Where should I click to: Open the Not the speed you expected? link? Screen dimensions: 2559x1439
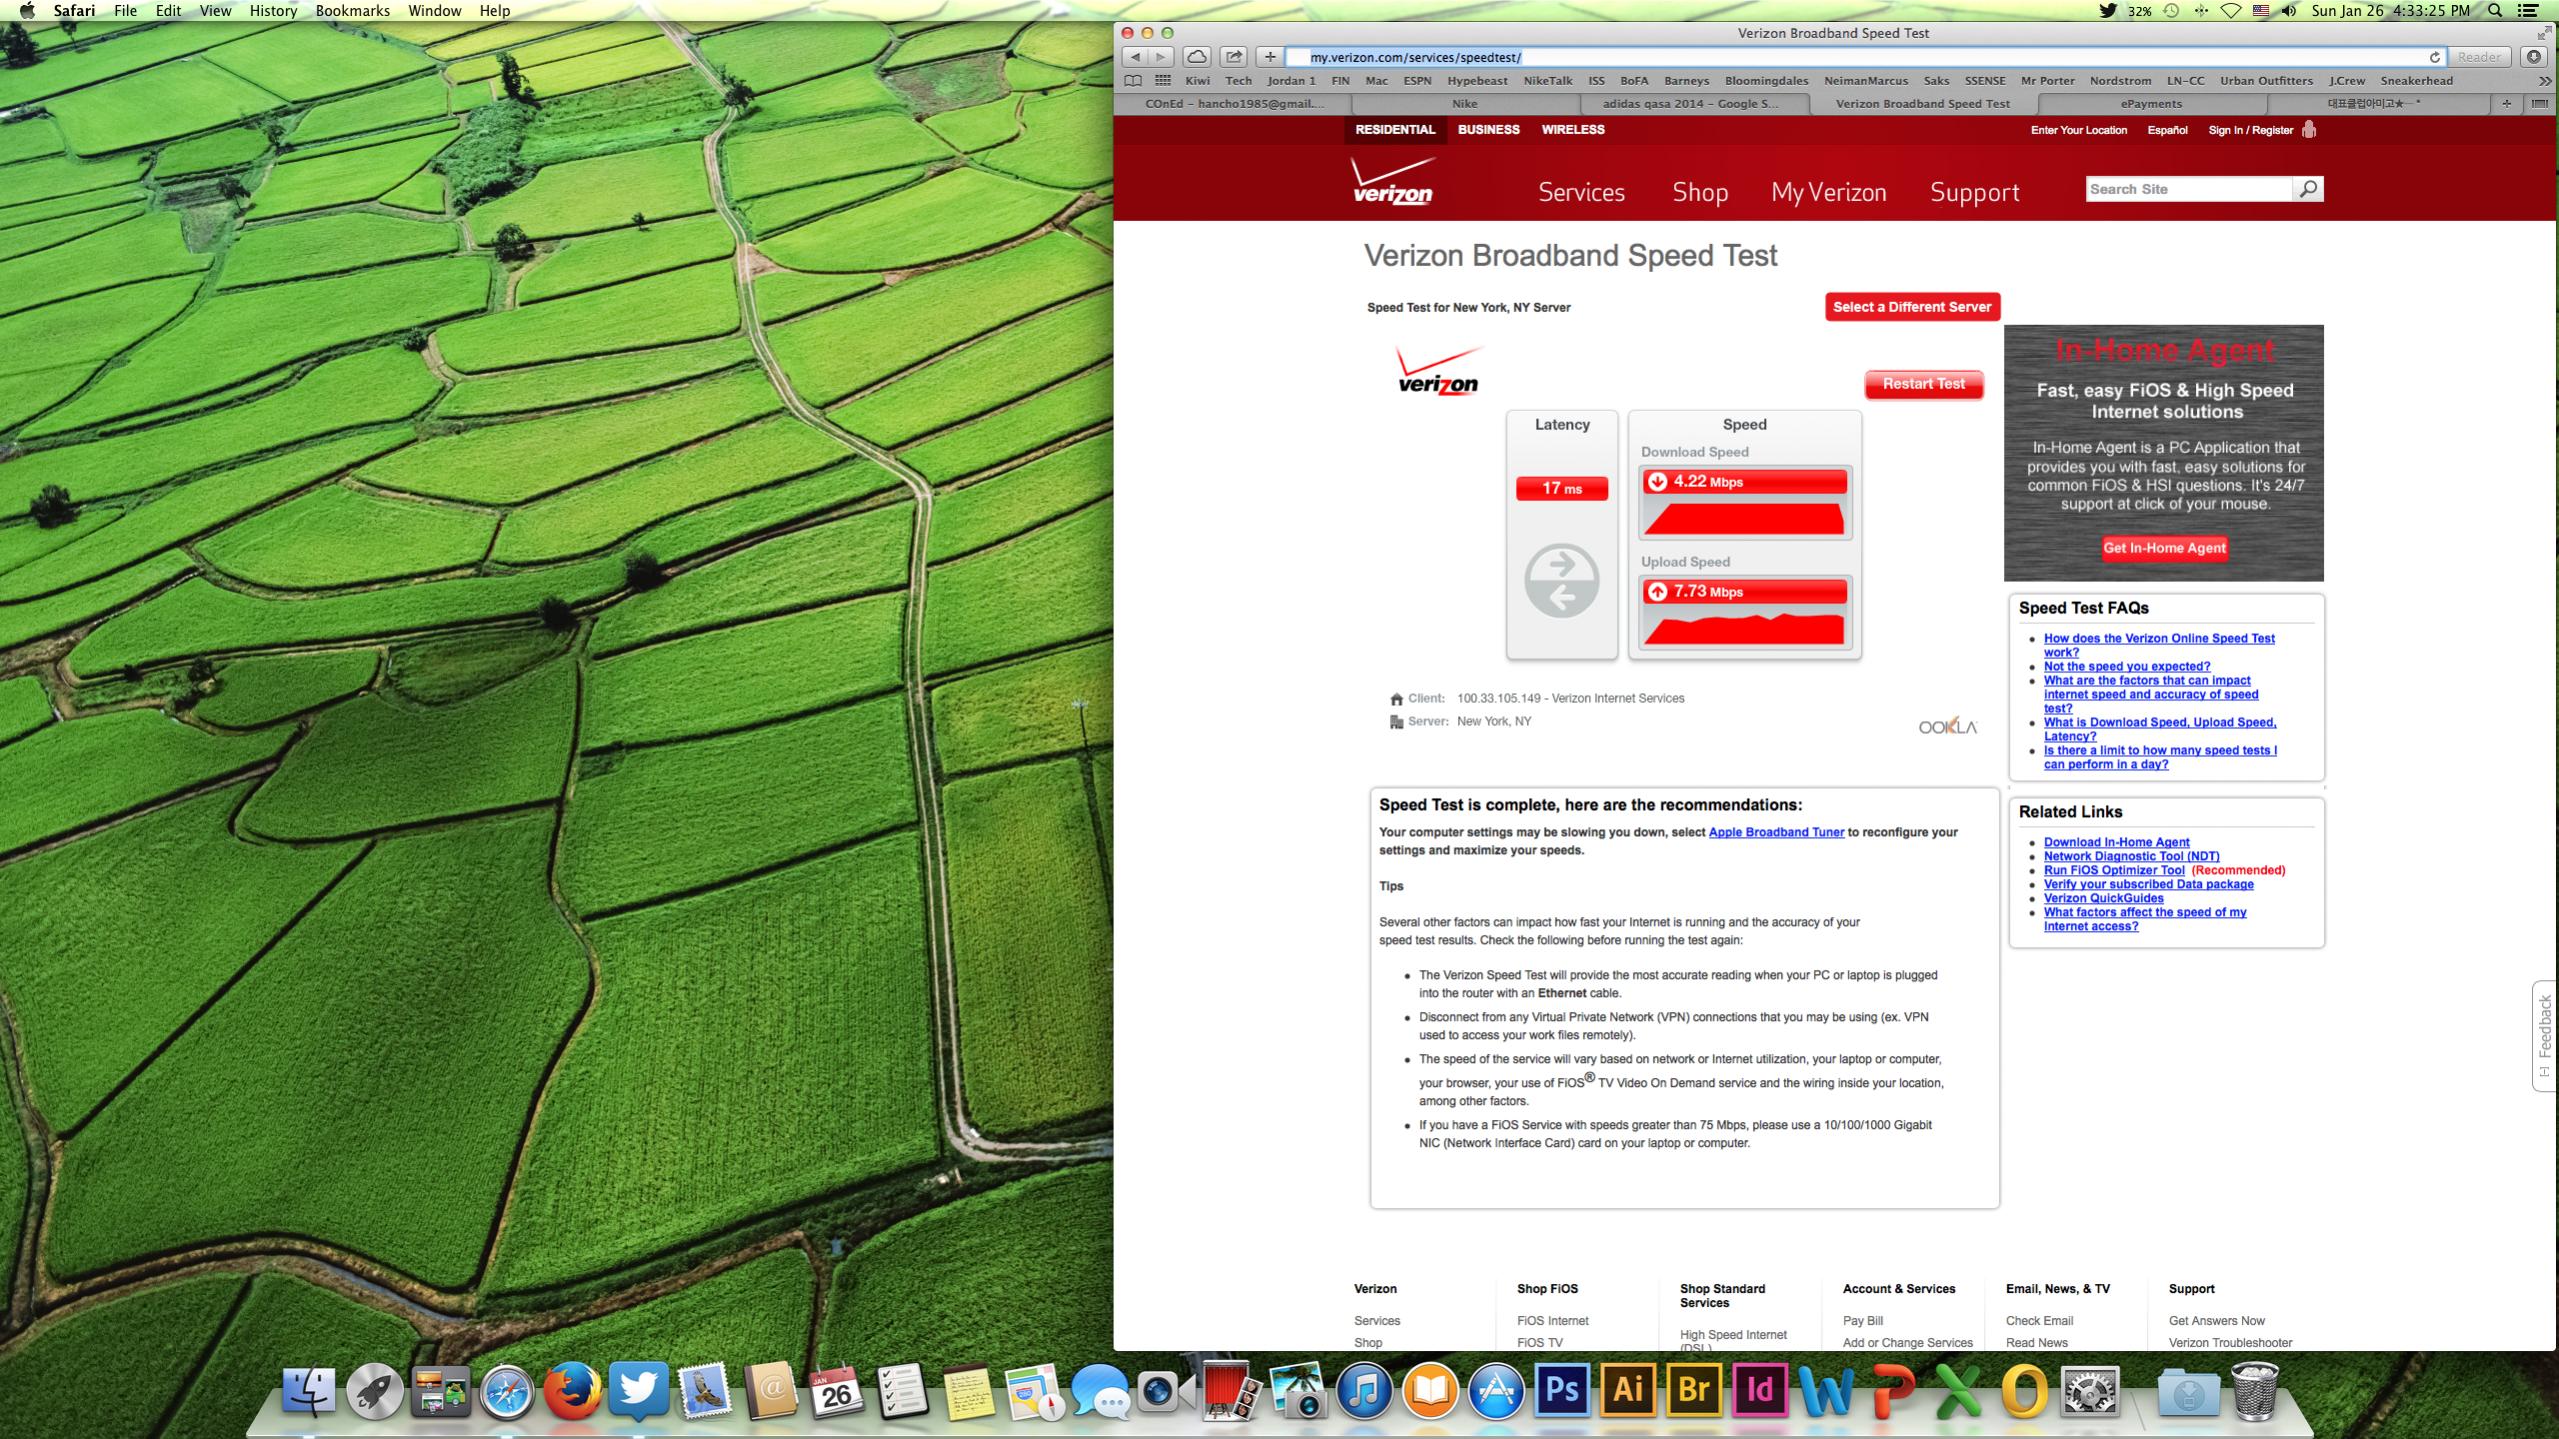2126,666
